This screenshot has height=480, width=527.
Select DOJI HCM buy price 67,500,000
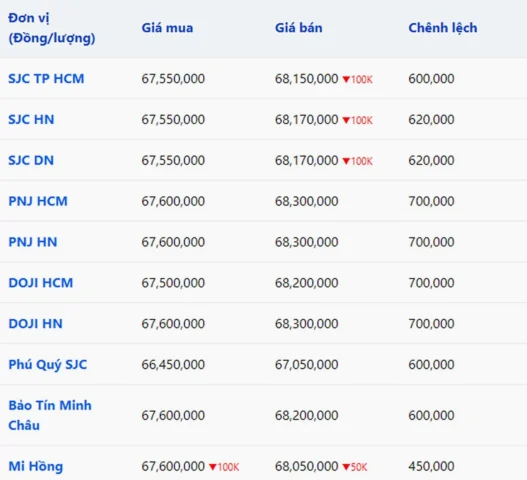coord(173,283)
